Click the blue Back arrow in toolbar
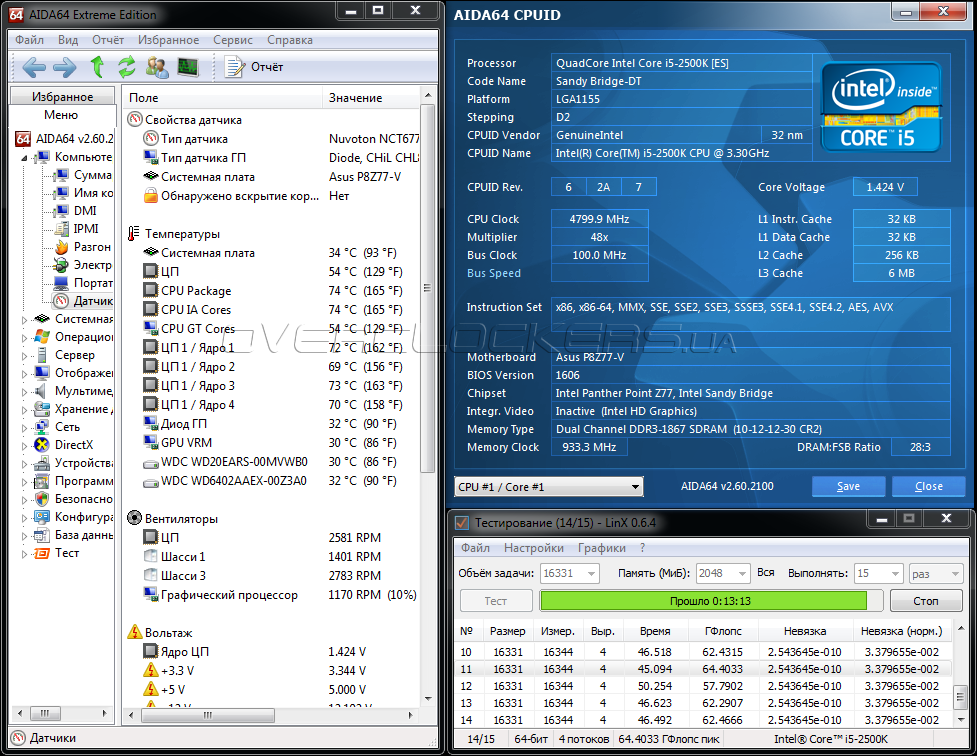Screen dimensions: 977x756 point(34,67)
